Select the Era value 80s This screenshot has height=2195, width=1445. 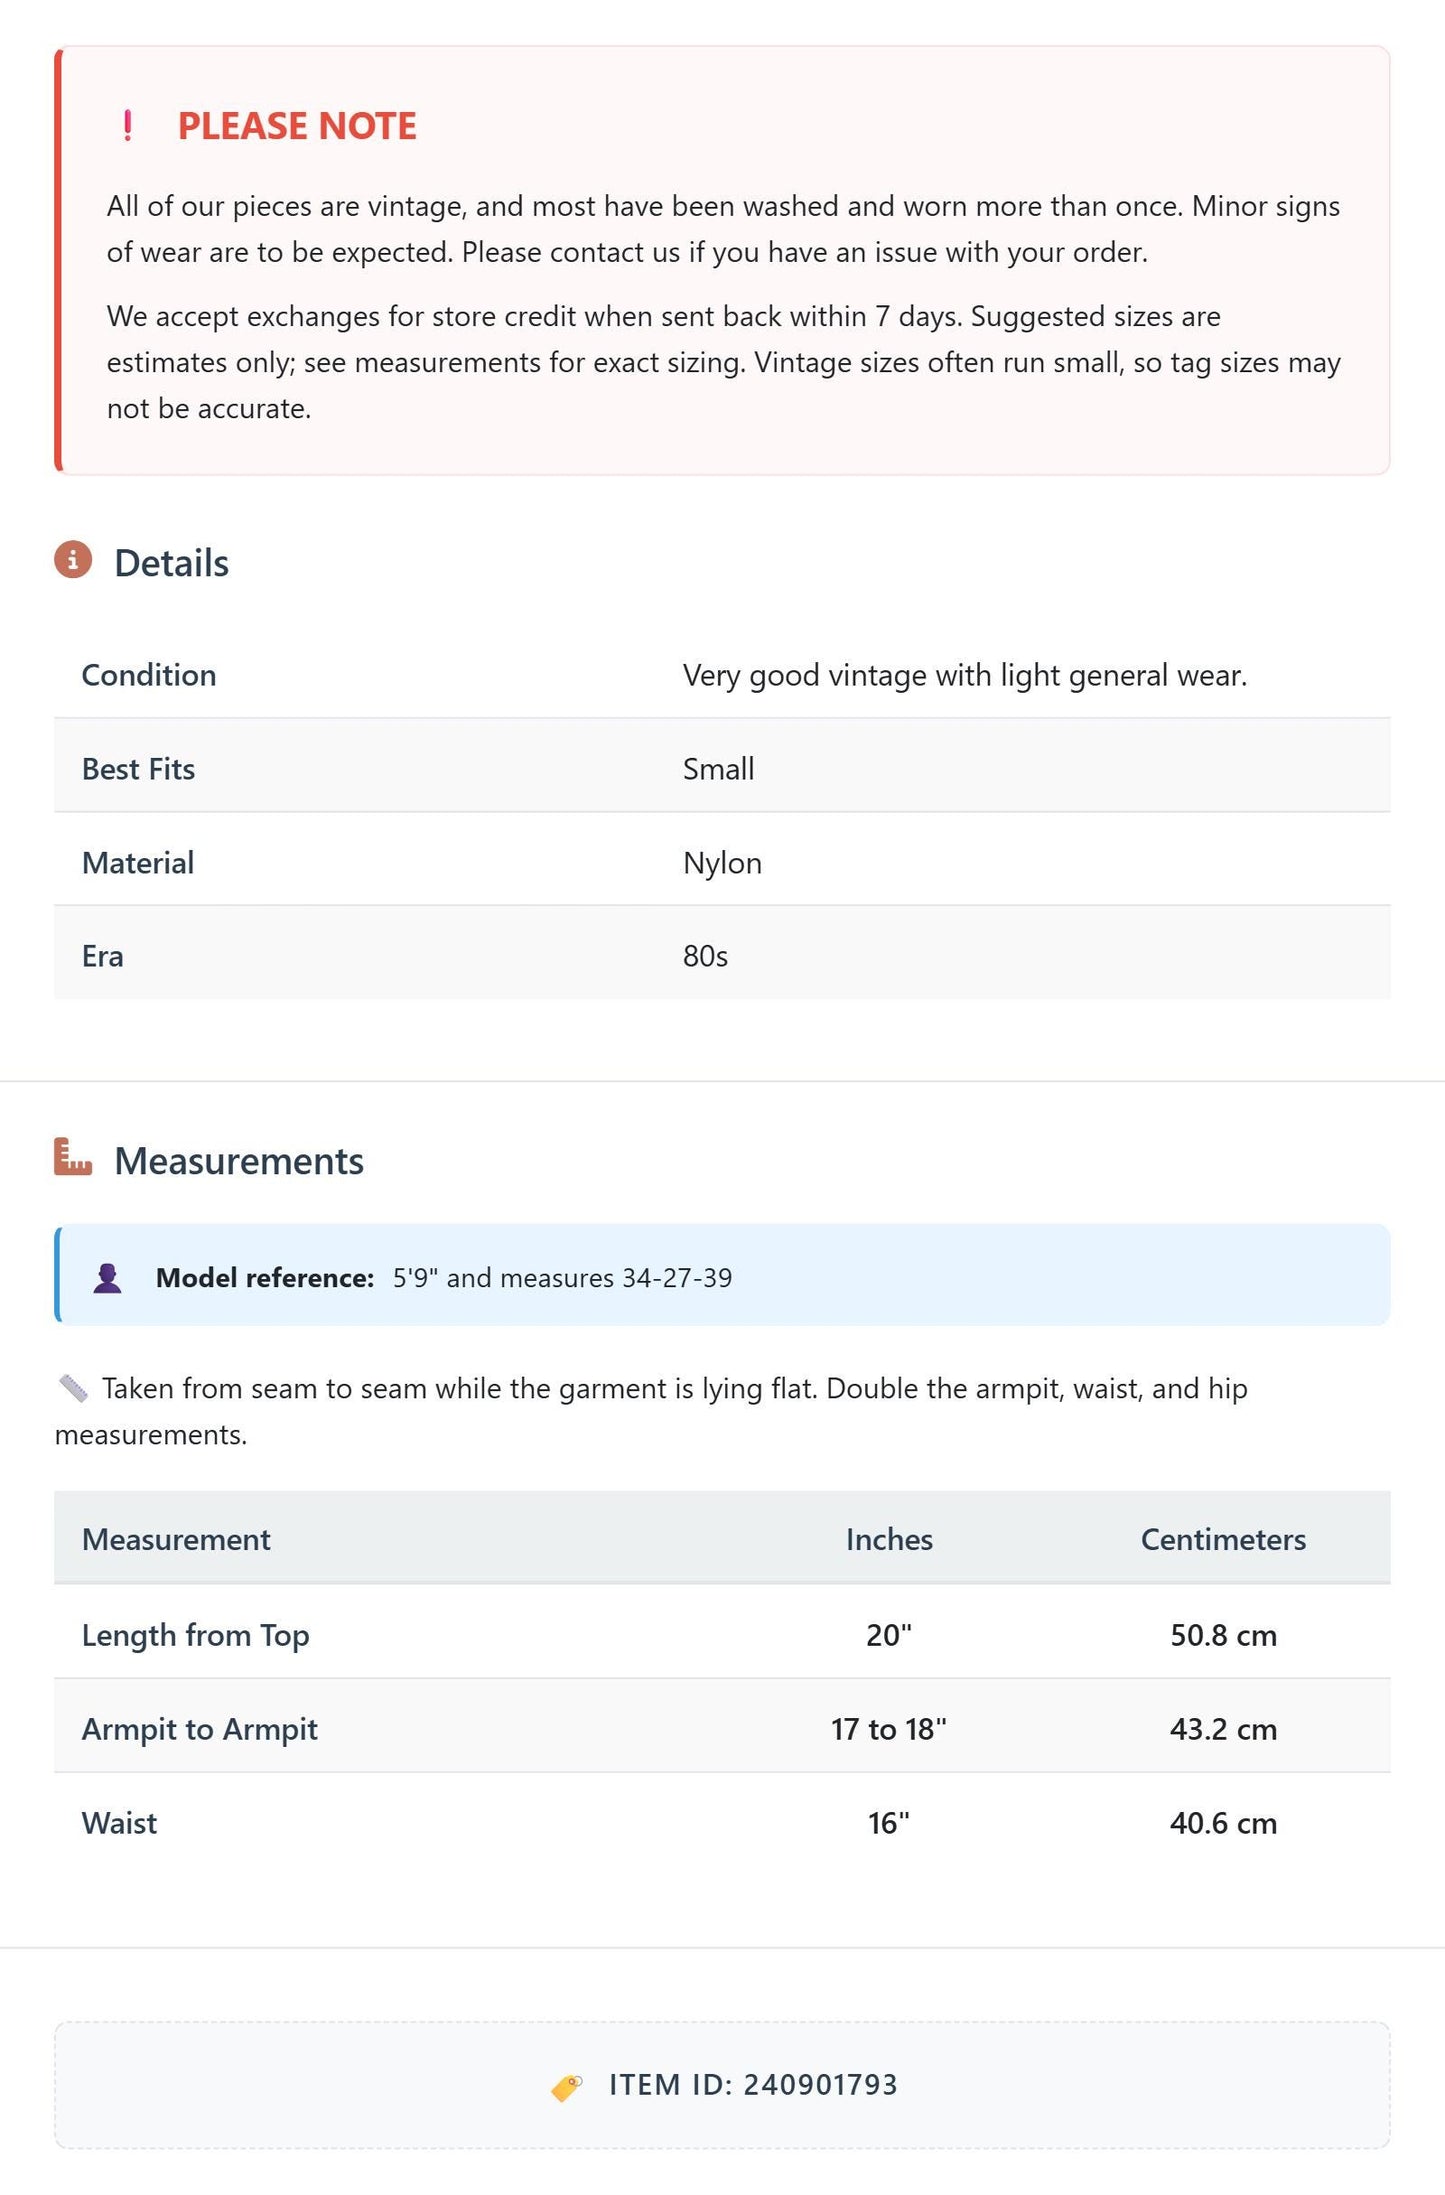click(x=705, y=956)
